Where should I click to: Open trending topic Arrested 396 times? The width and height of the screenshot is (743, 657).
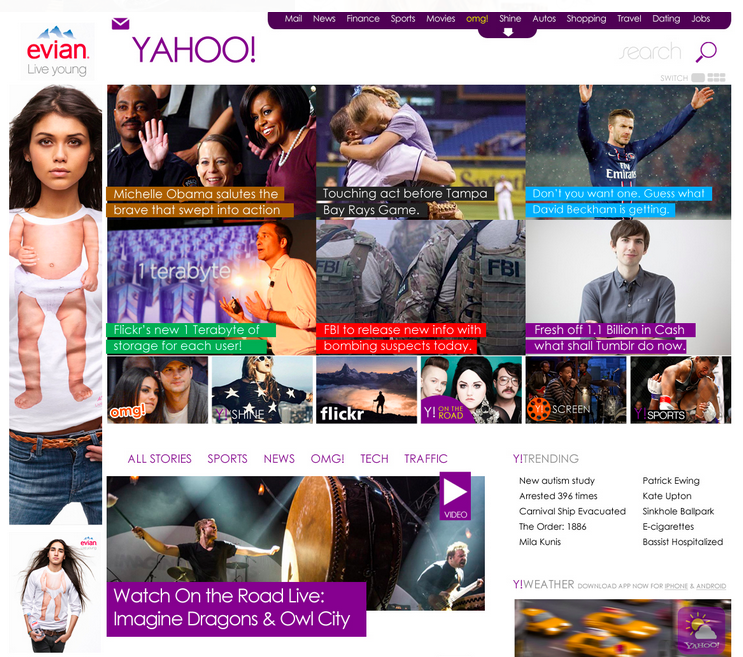(x=558, y=496)
